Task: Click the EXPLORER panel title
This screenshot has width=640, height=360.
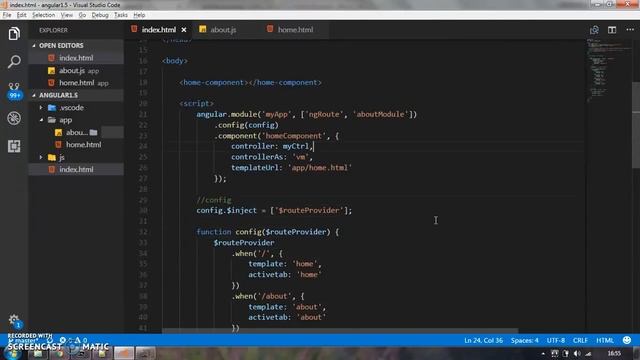Action: [53, 30]
